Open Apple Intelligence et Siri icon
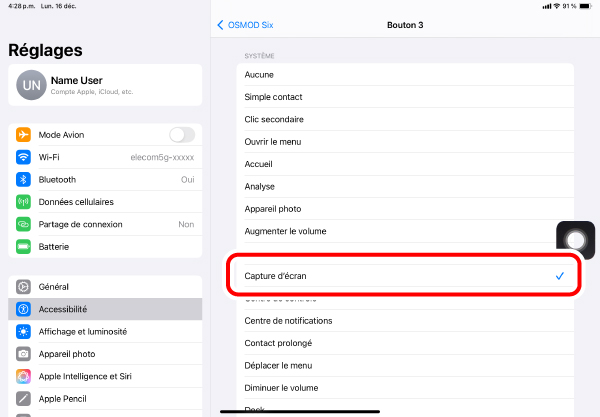 (x=24, y=376)
